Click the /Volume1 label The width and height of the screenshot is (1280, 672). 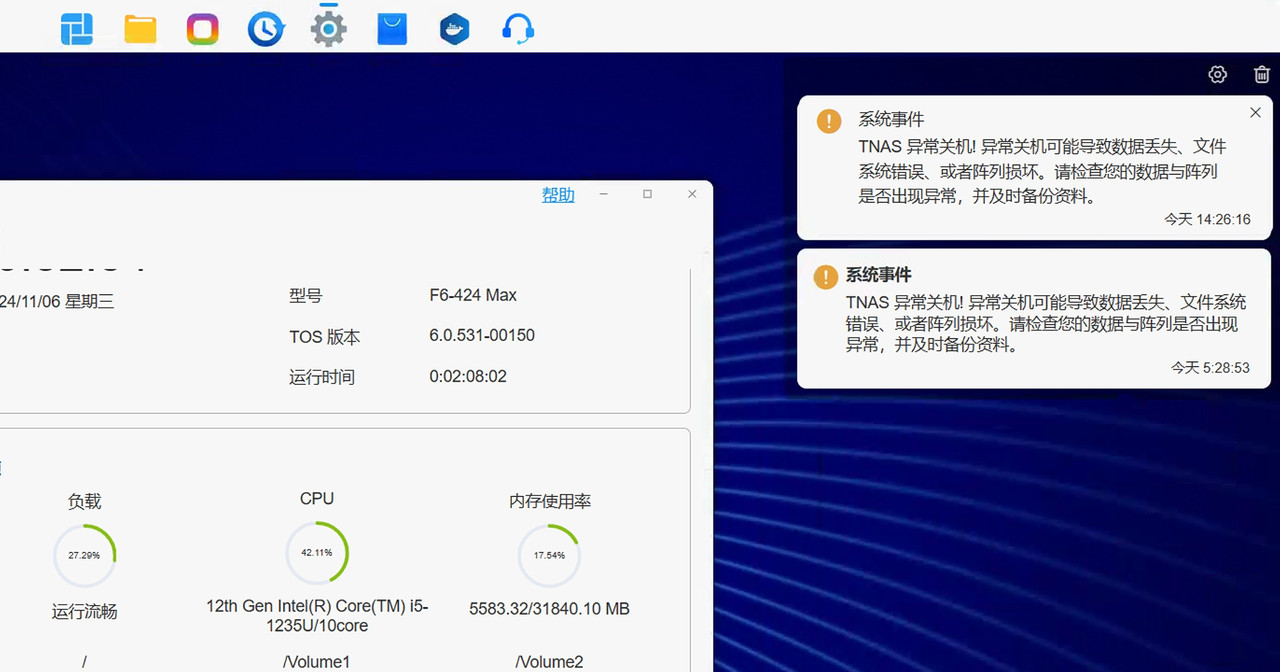(317, 662)
